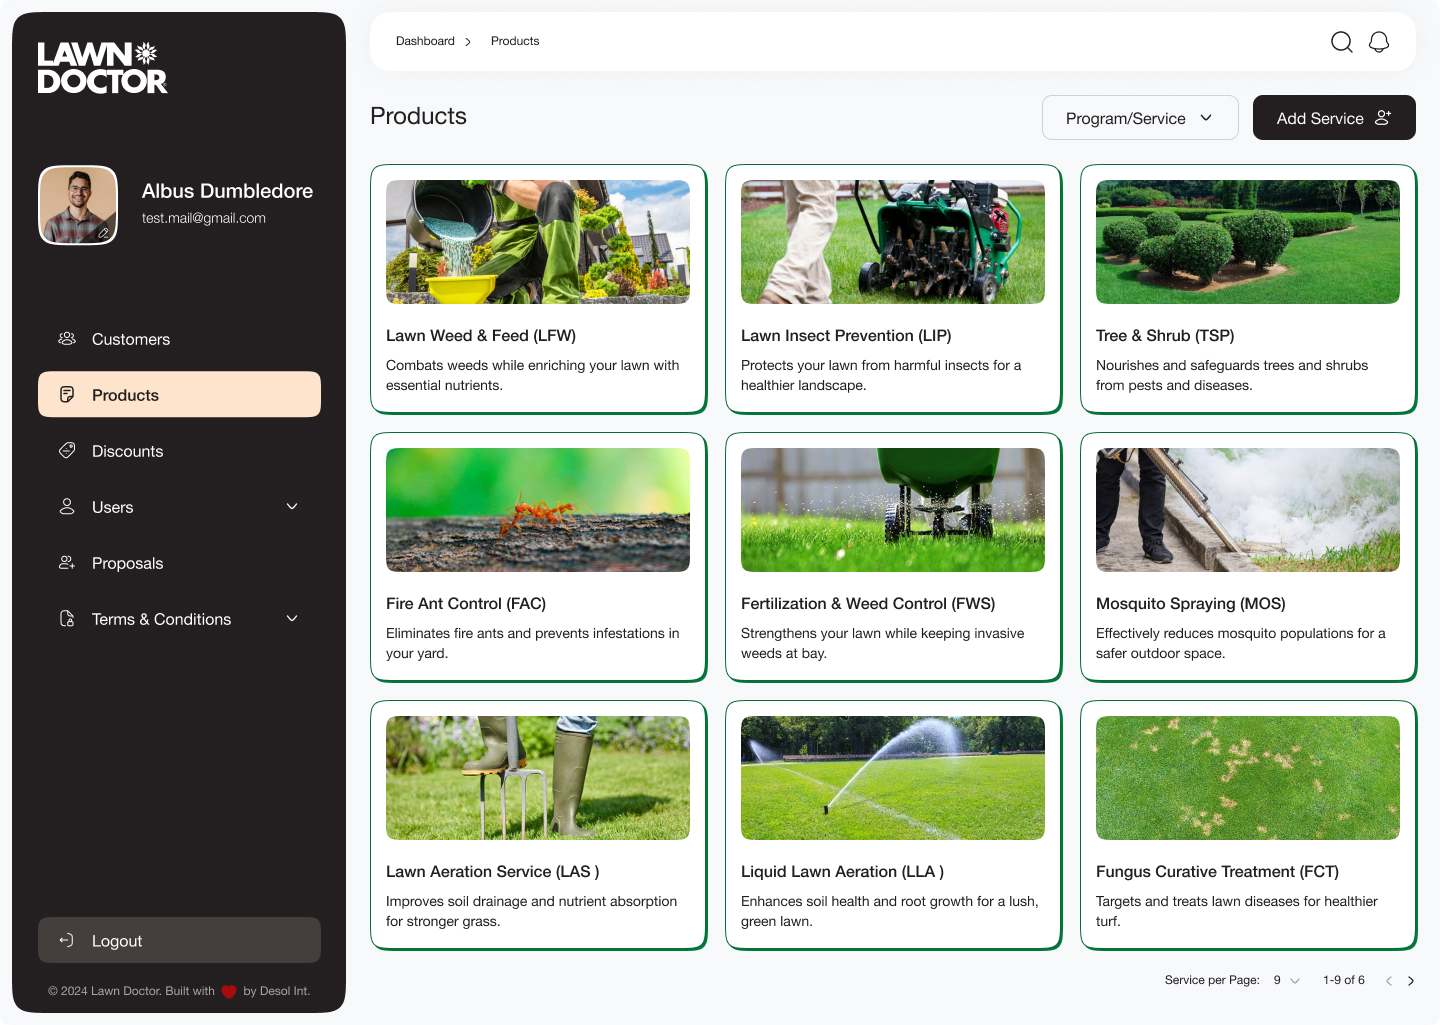Viewport: 1440px width, 1025px height.
Task: Click Fungus Curative Treatment (FCT) title
Action: (1217, 872)
